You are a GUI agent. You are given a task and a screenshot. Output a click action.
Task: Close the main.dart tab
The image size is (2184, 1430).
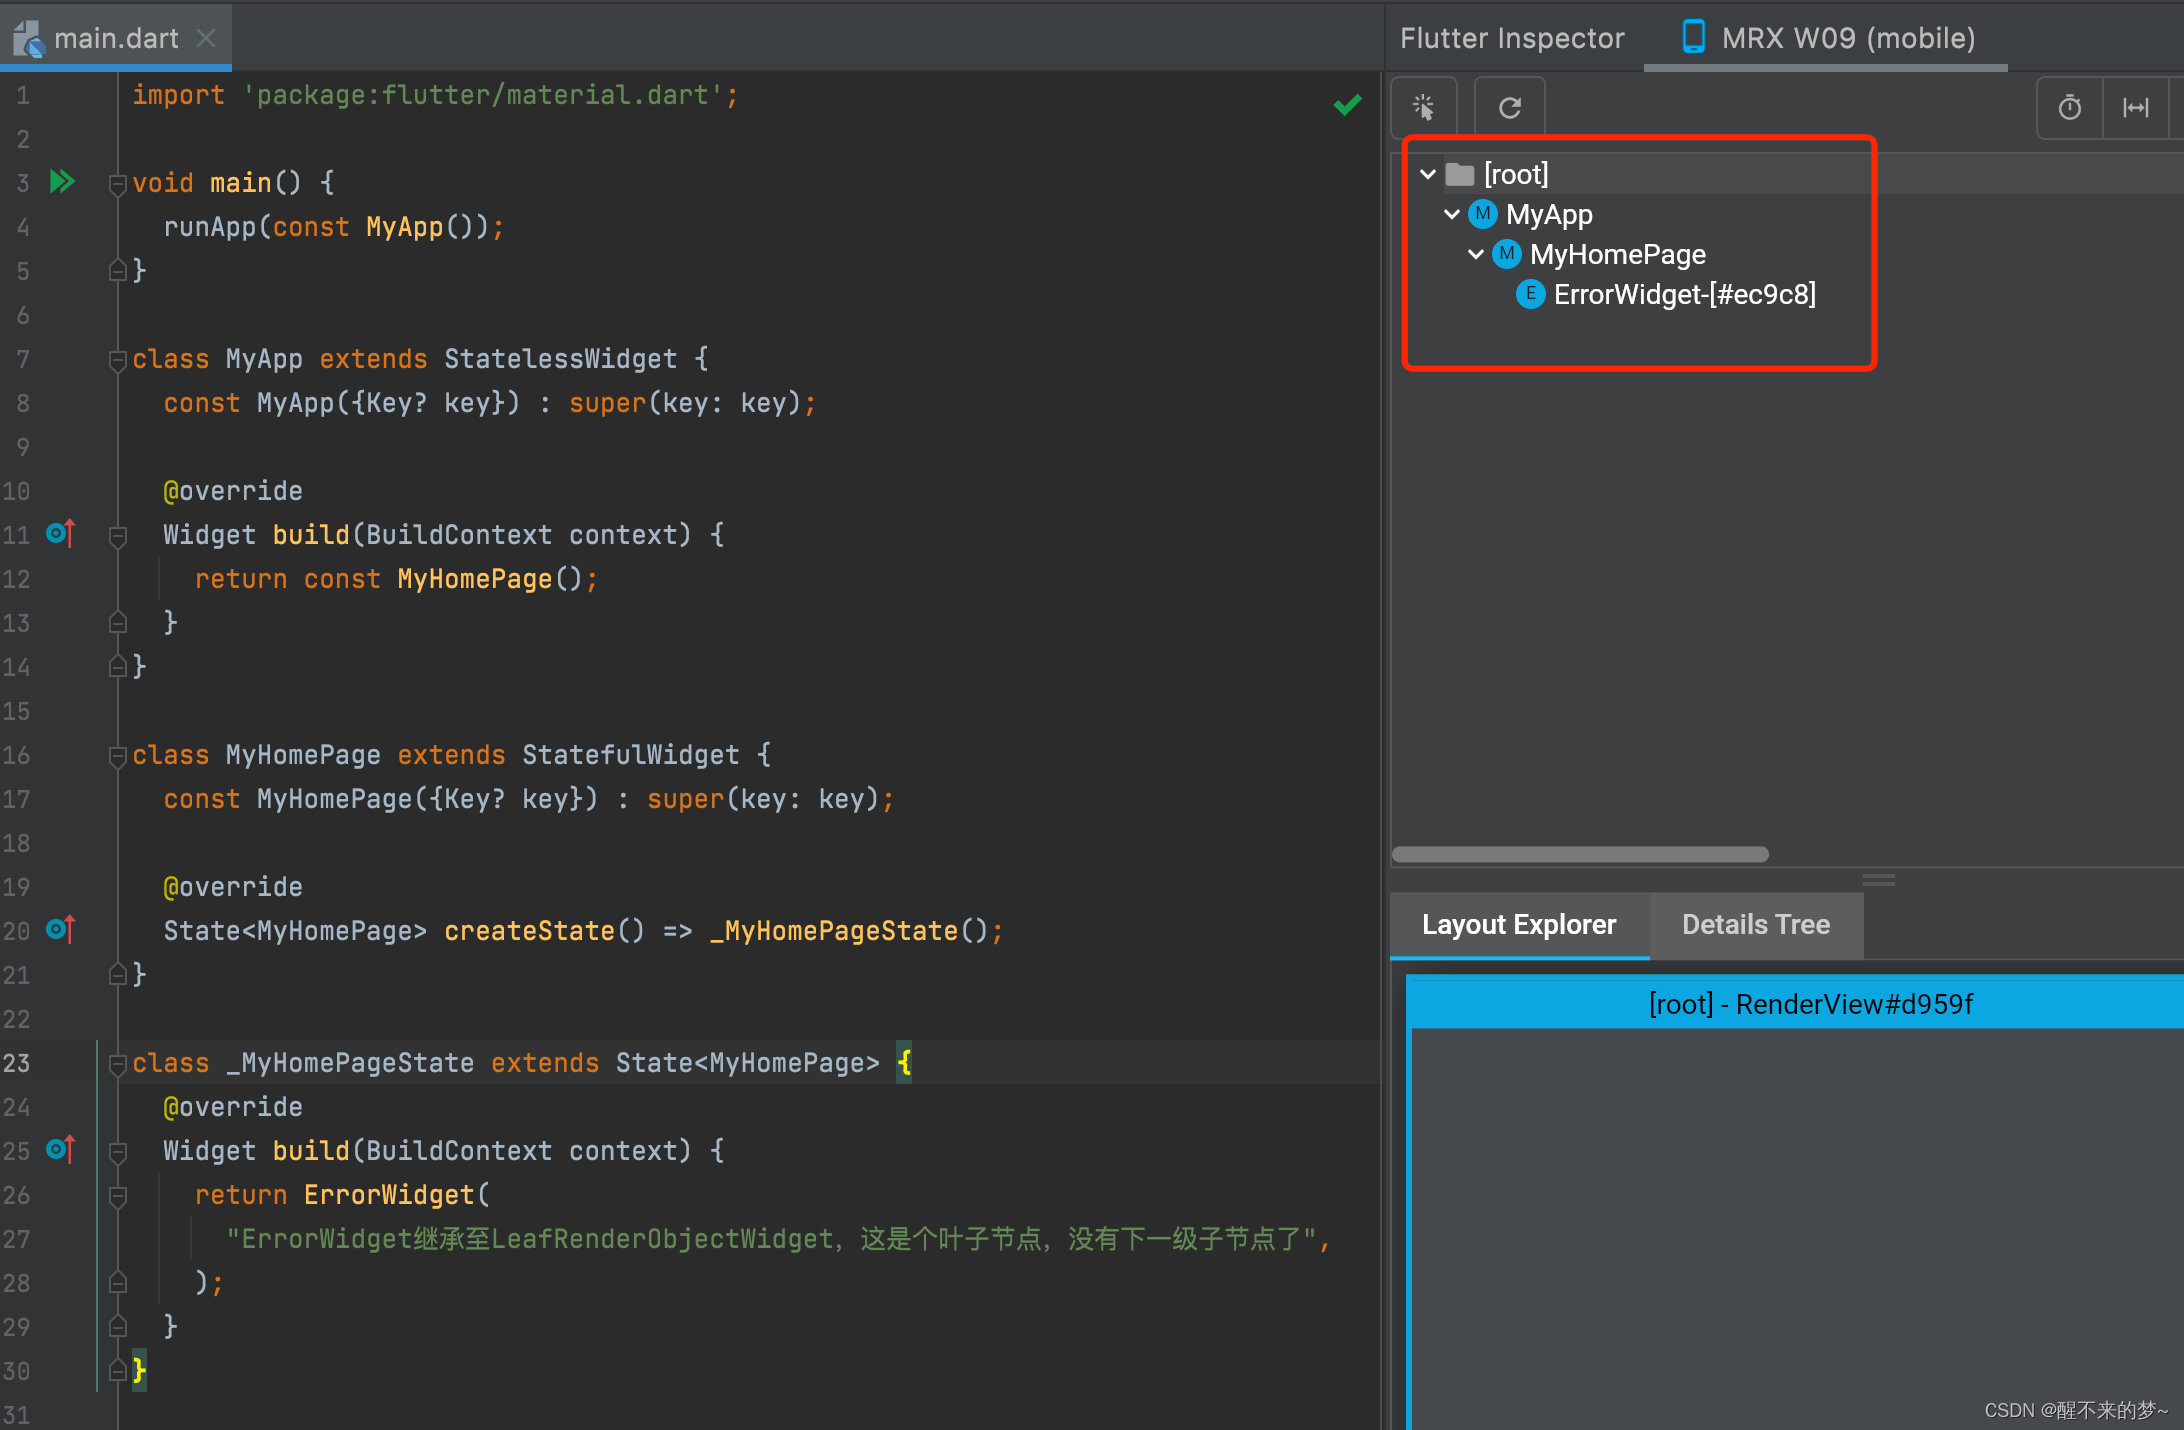[206, 38]
